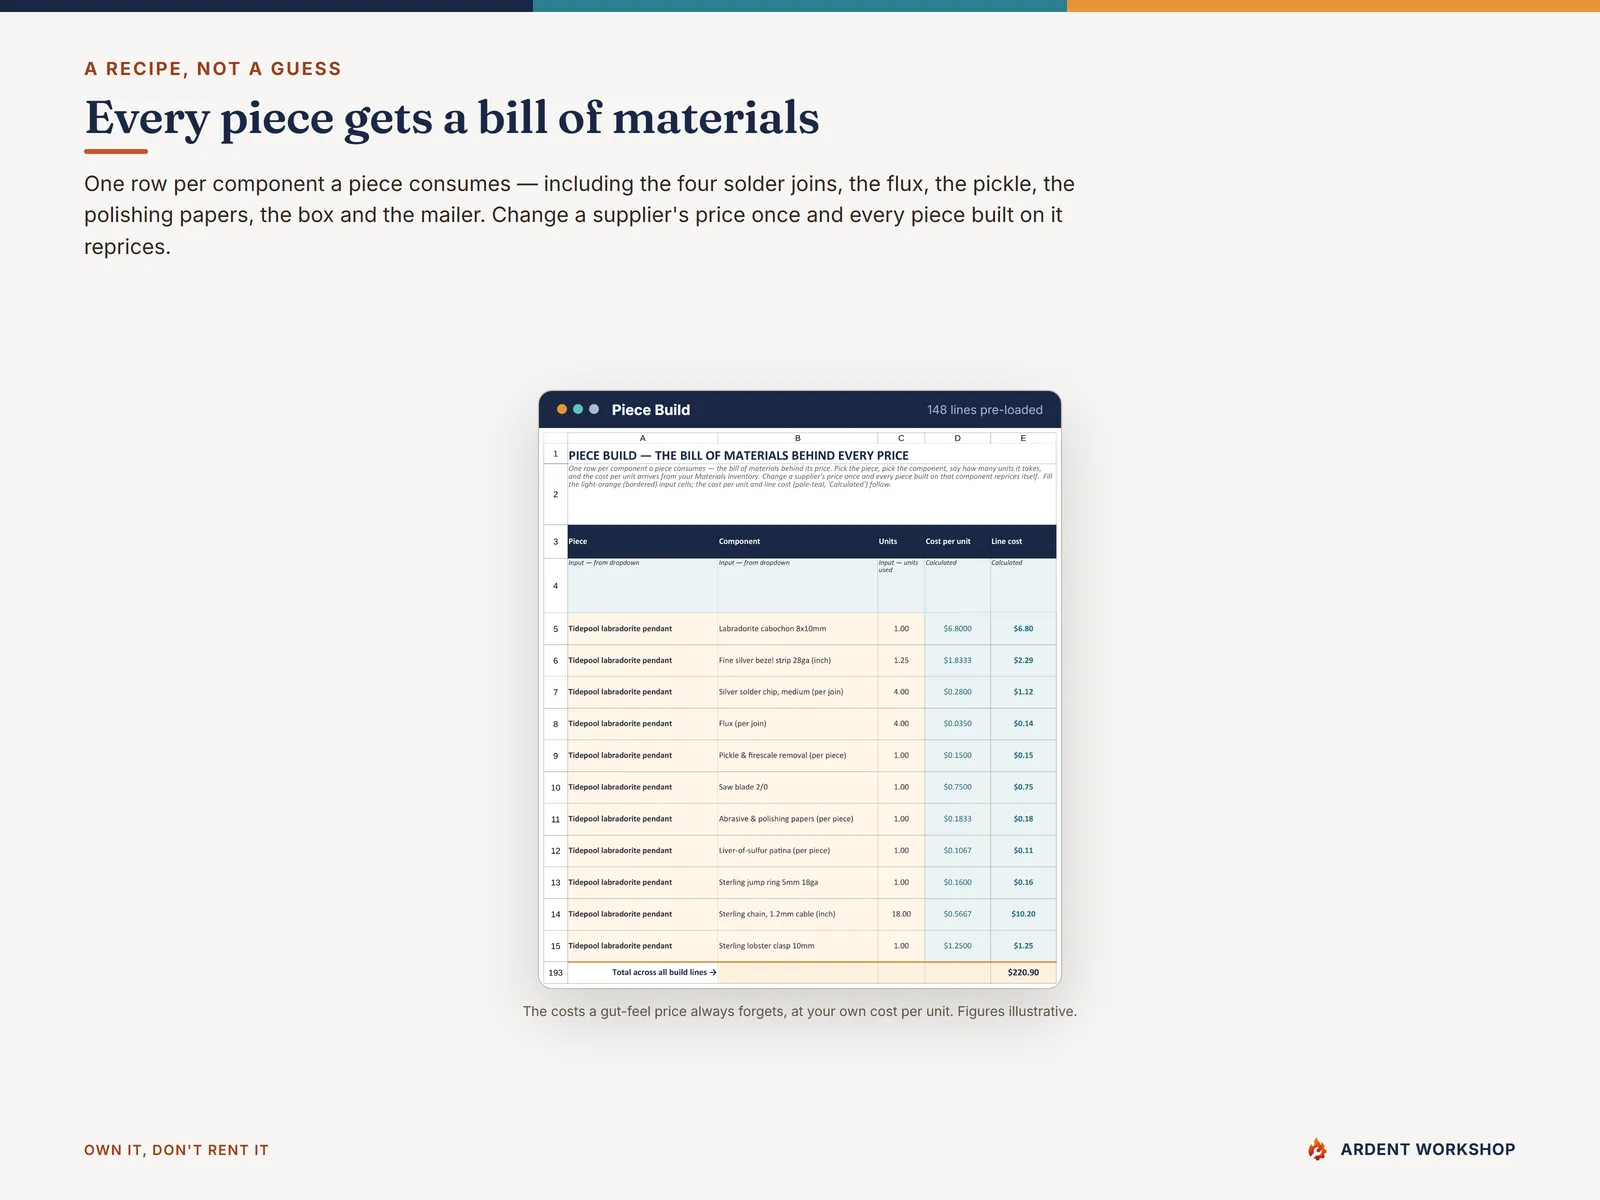Open the piece dropdown cell in row 15
Image resolution: width=1600 pixels, height=1200 pixels.
[642, 946]
